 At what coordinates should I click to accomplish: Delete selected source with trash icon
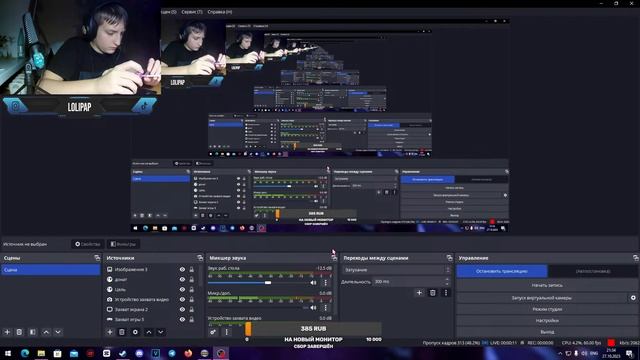pyautogui.click(x=122, y=332)
